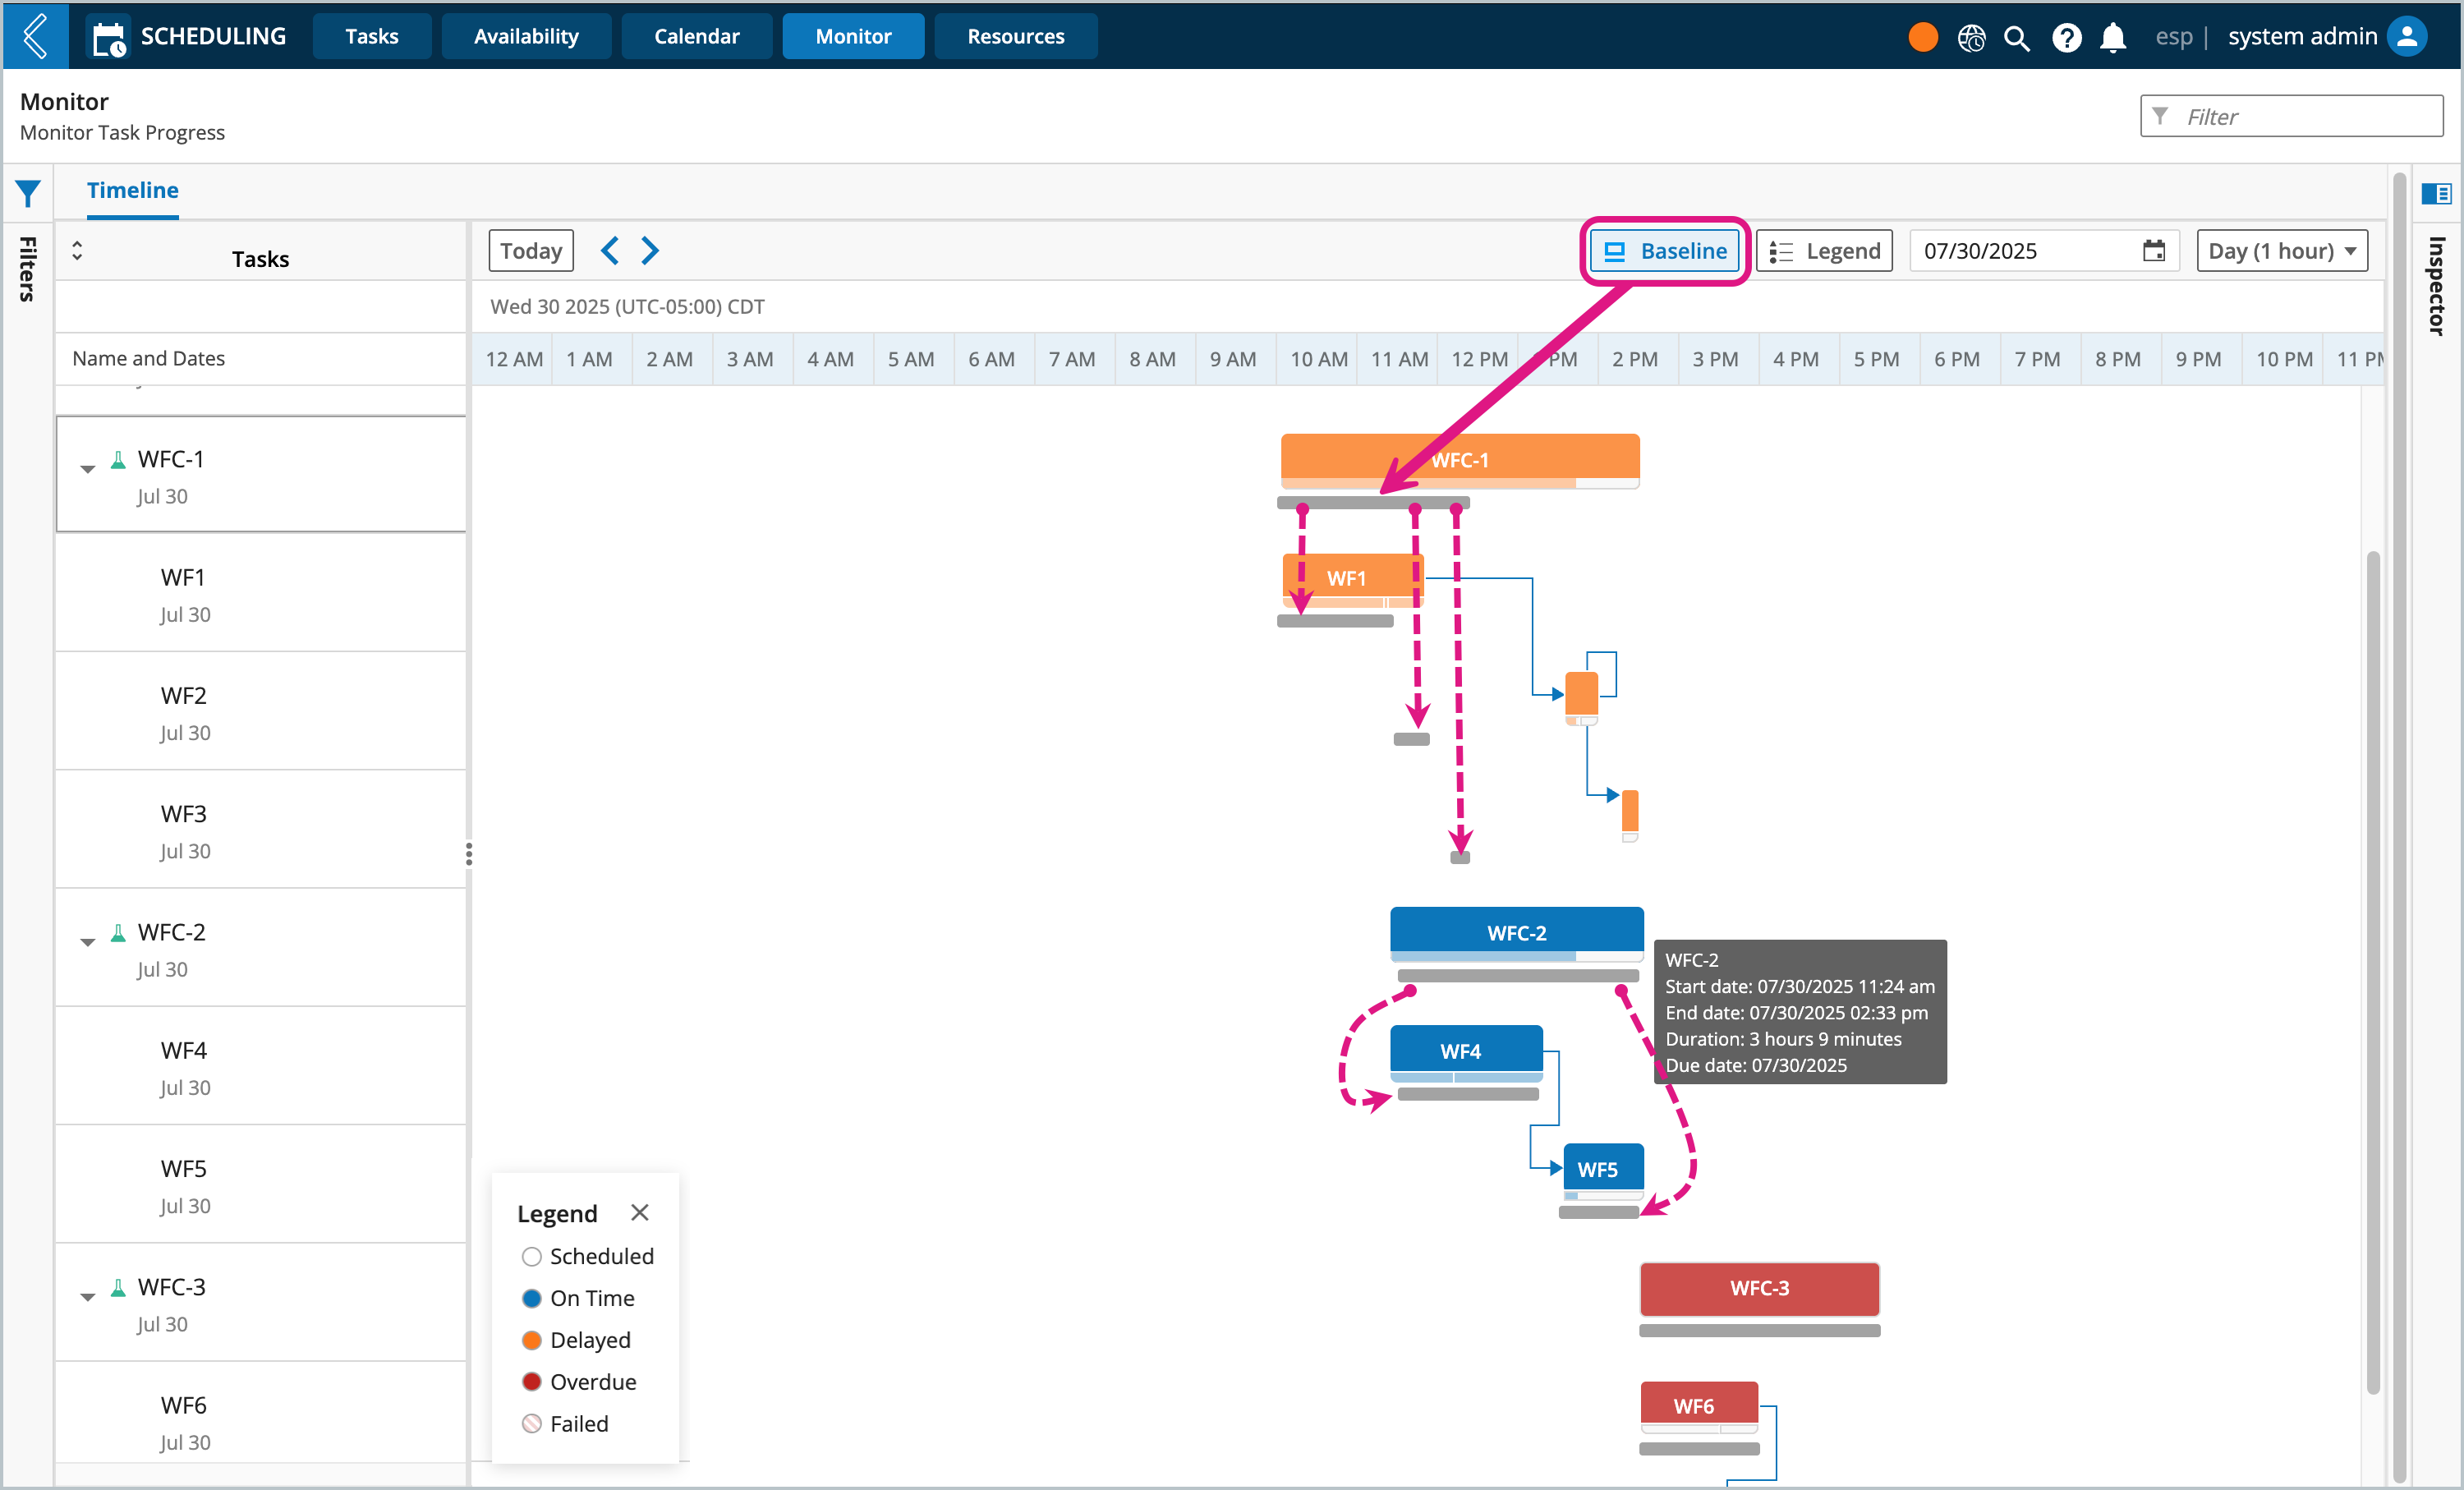Open the Availability tab
Screen dimensions: 2464x1490
[x=526, y=36]
